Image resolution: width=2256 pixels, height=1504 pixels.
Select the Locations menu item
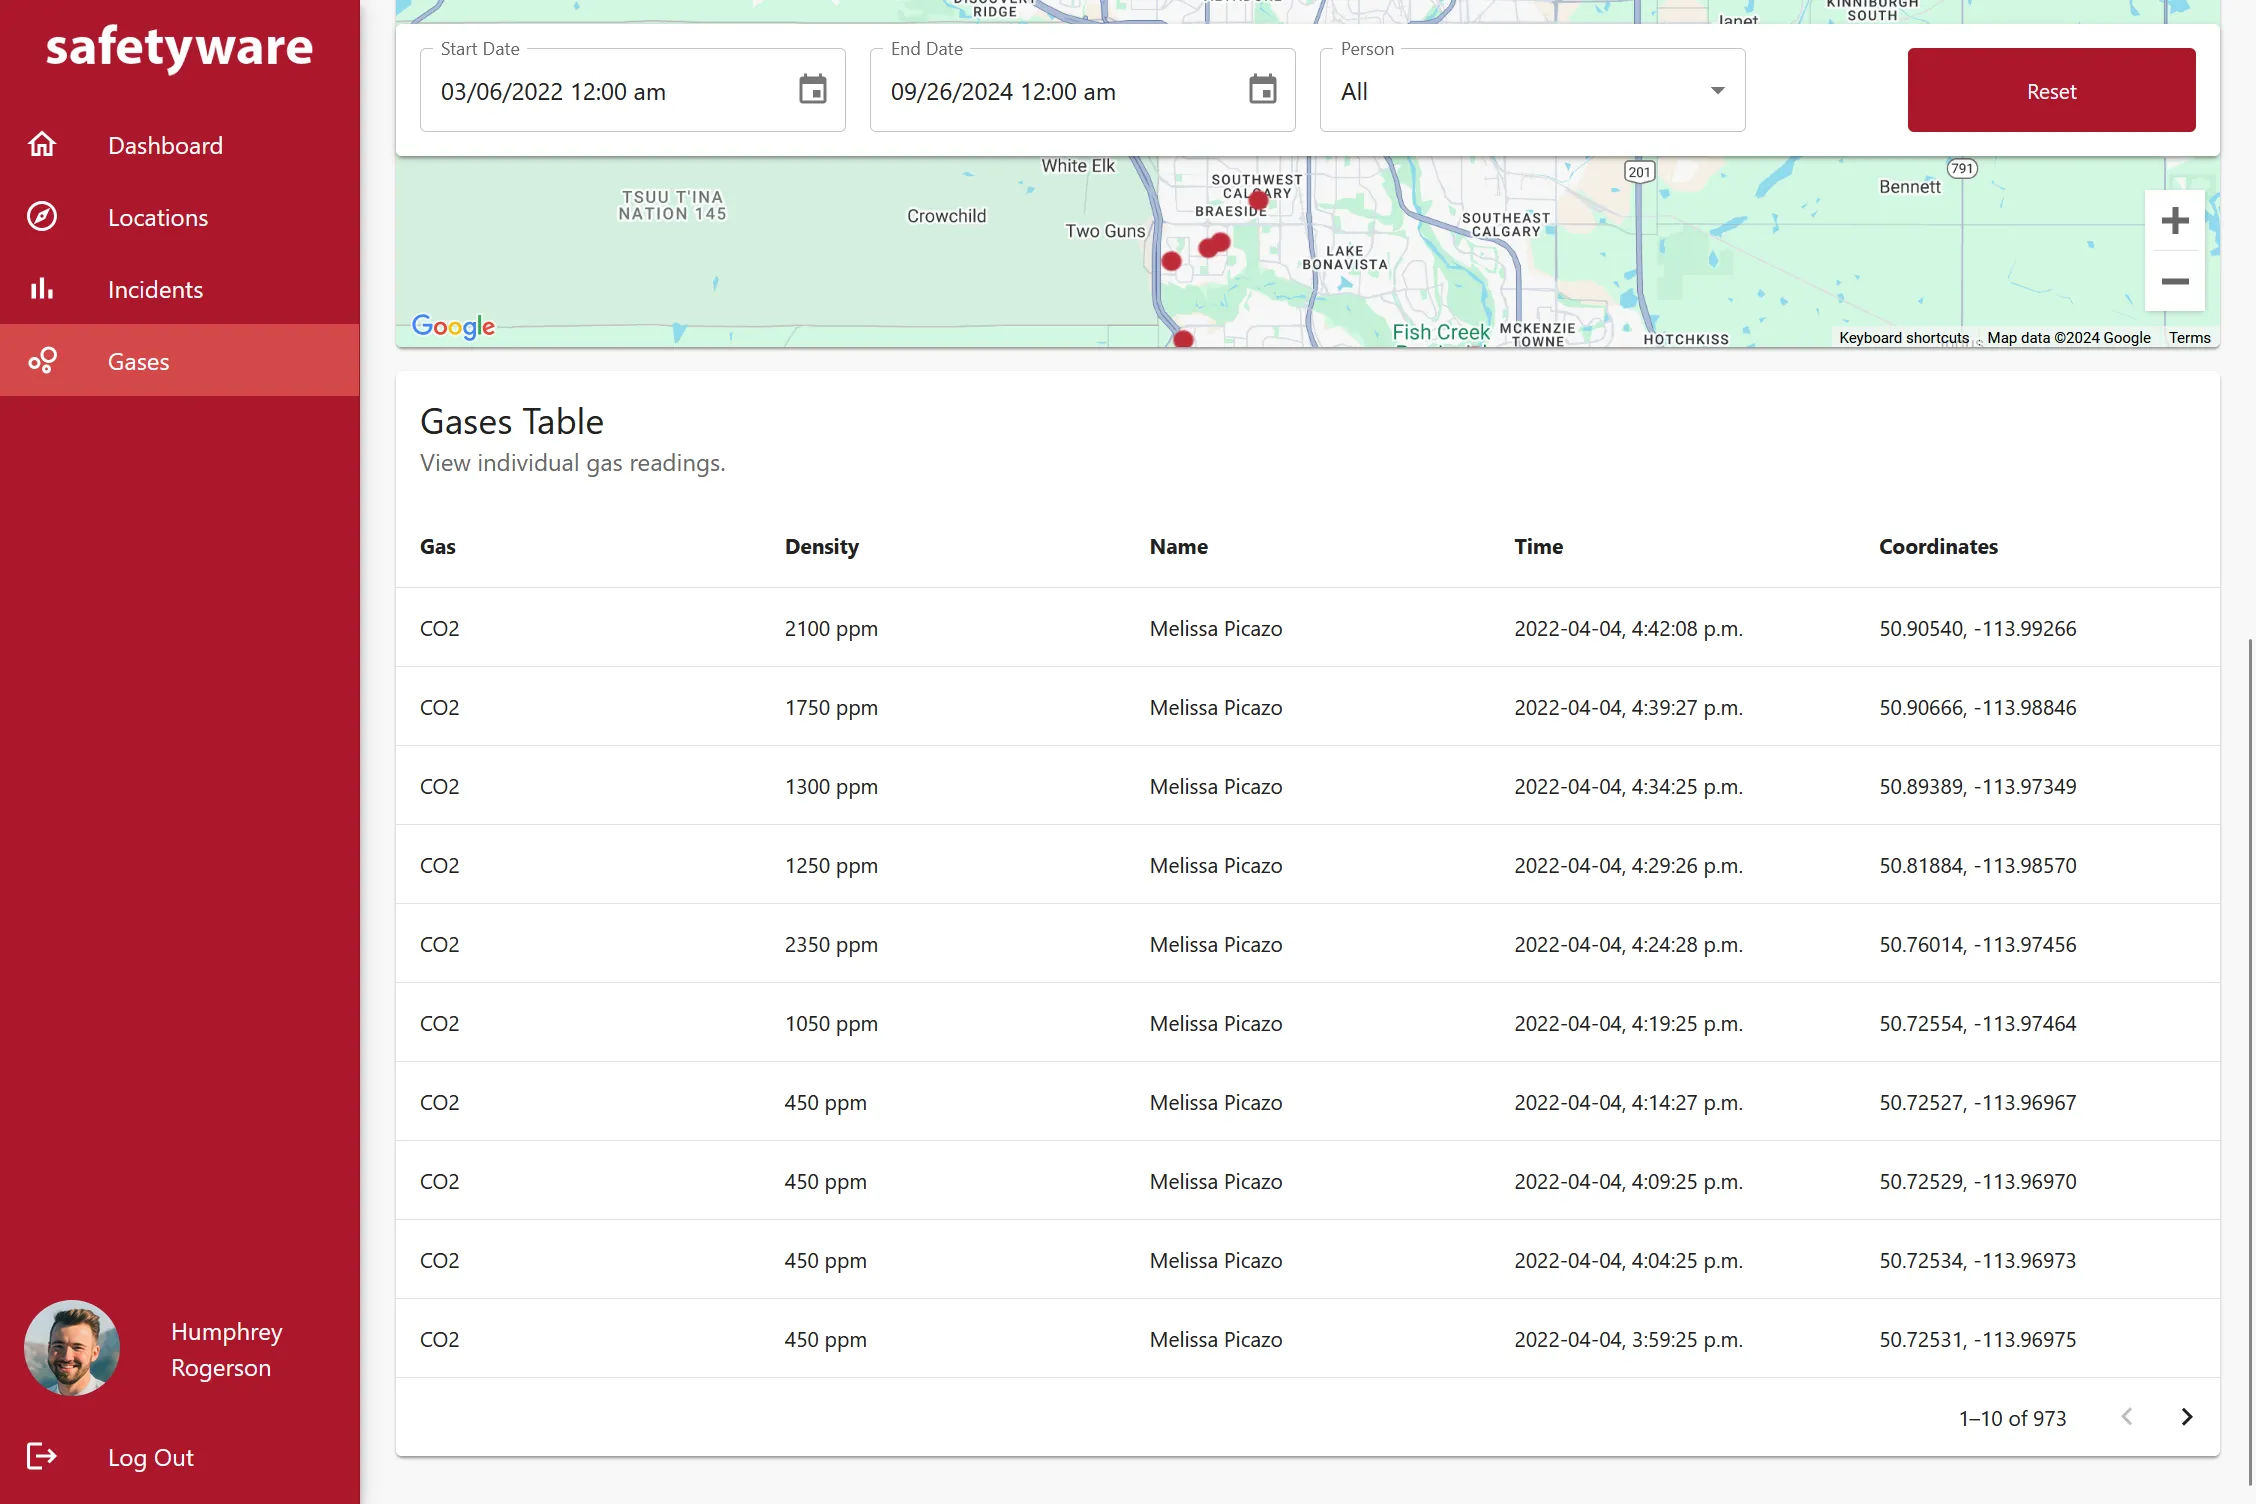click(x=180, y=217)
